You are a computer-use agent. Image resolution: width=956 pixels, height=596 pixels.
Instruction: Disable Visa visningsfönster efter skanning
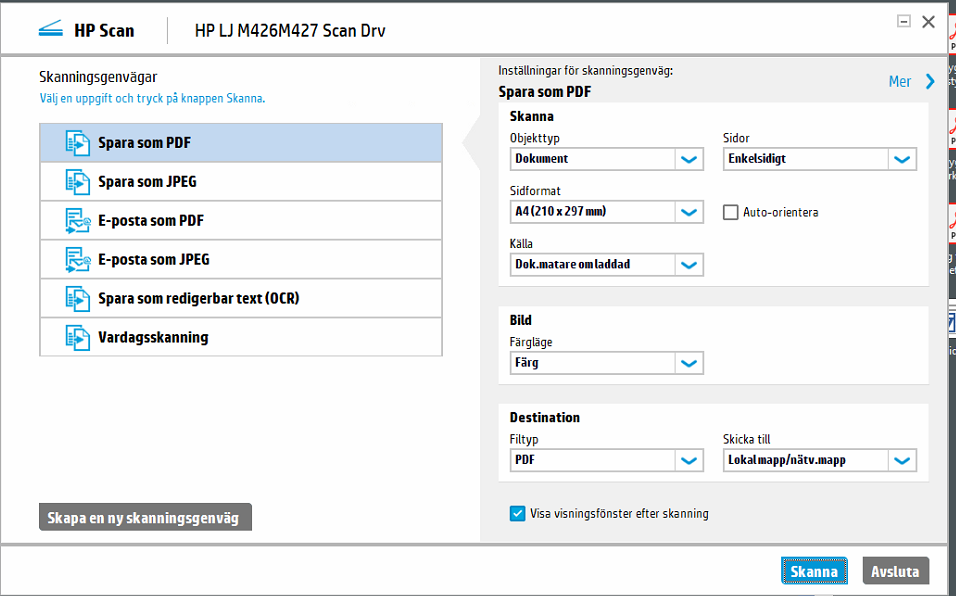click(x=517, y=513)
